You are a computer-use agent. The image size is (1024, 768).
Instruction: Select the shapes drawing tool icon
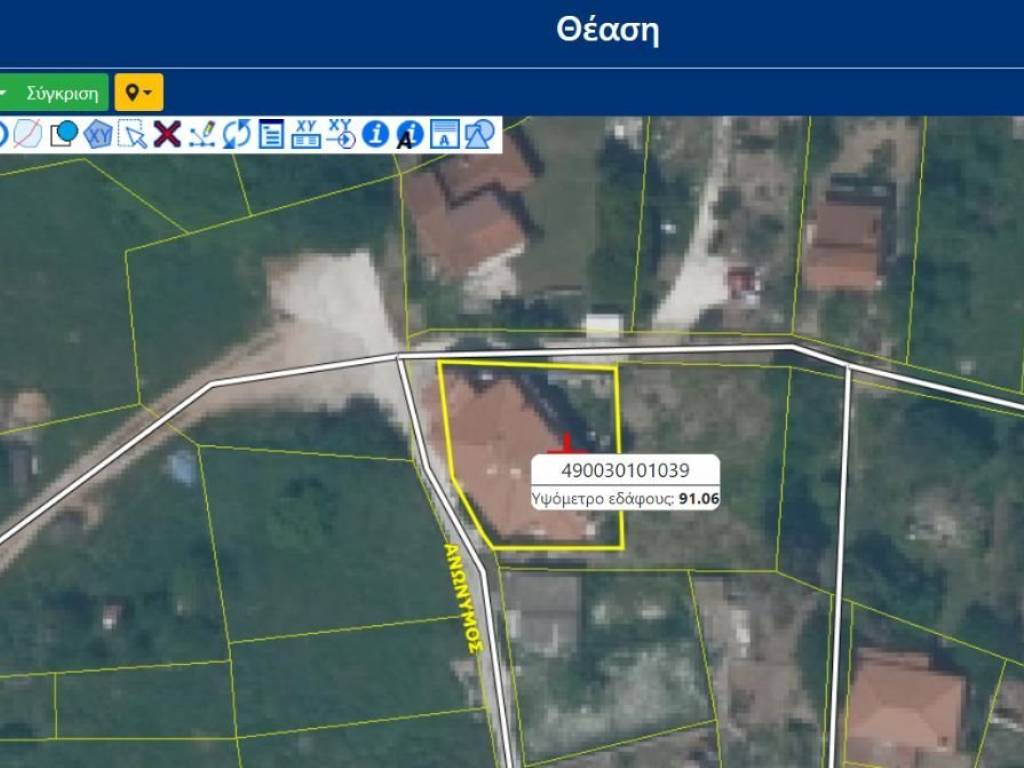[x=480, y=133]
